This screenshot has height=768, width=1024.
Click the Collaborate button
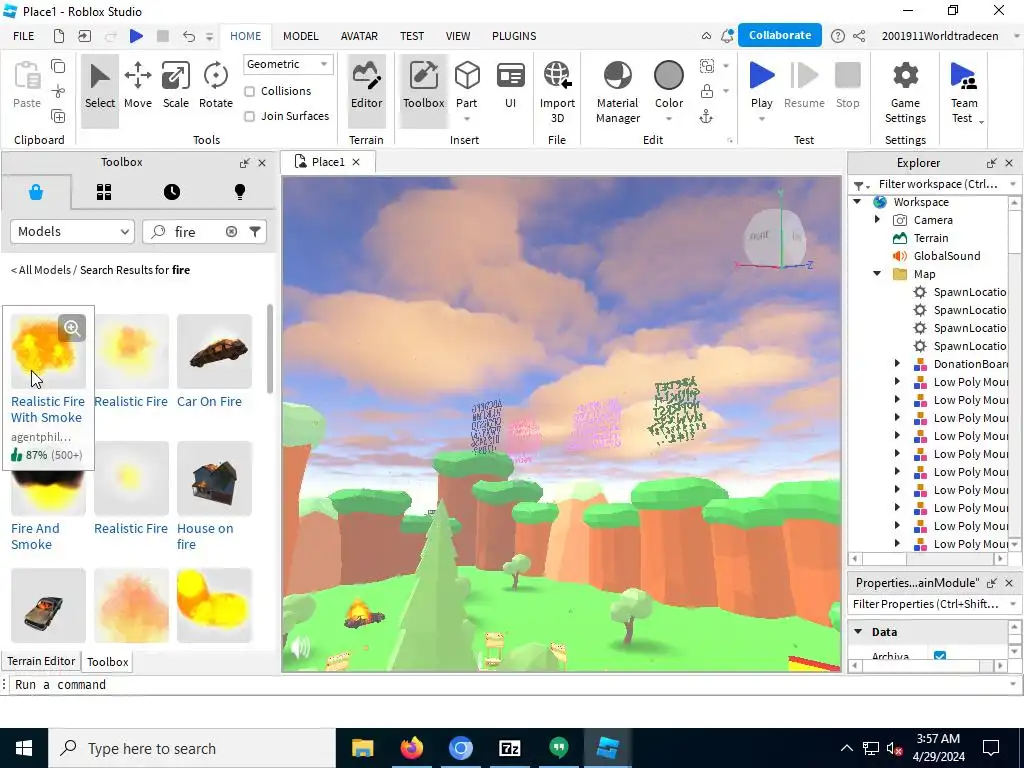pos(780,35)
